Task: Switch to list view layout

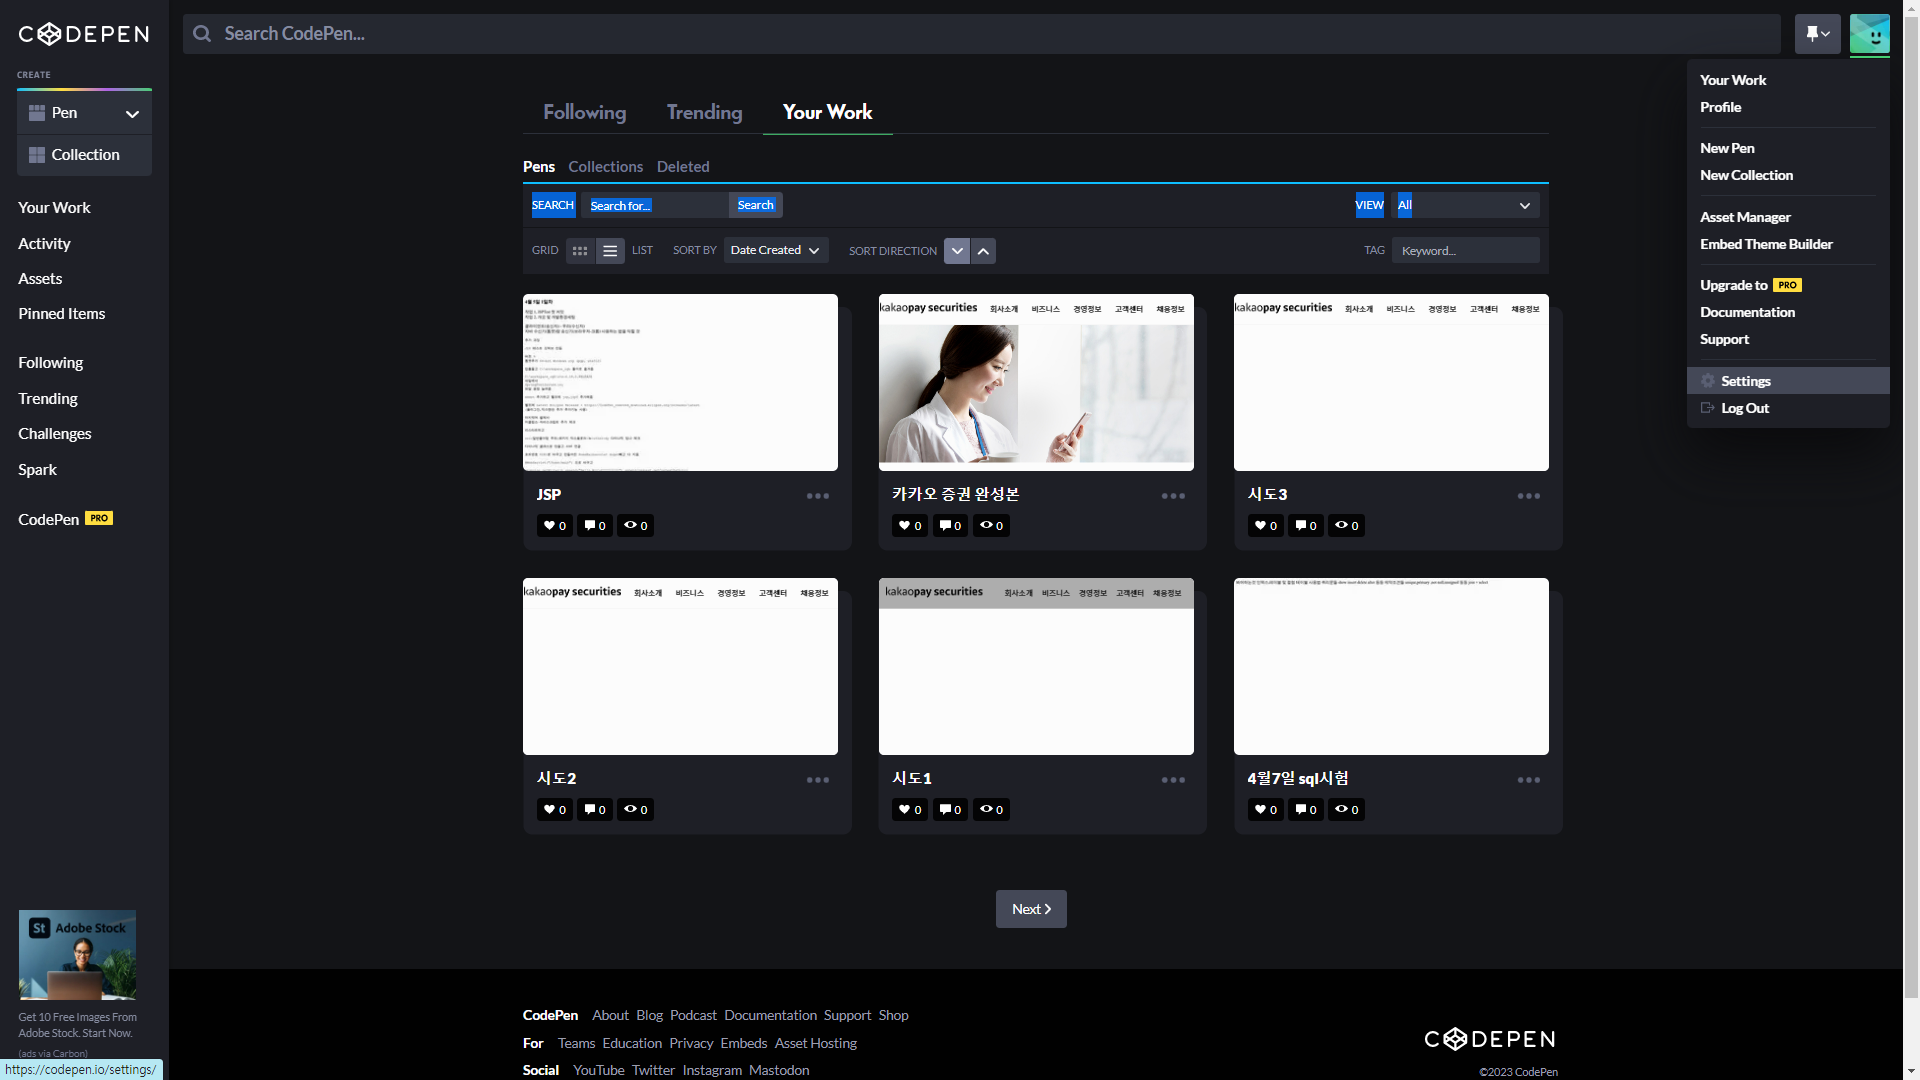Action: (610, 251)
